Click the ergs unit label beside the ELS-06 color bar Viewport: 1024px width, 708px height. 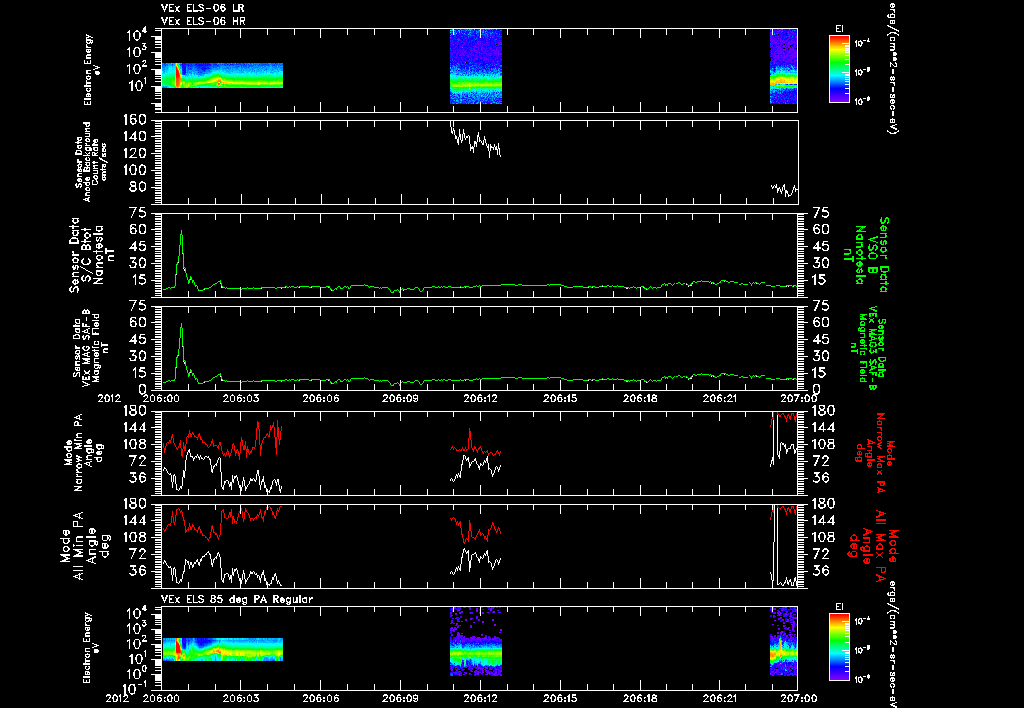(893, 68)
